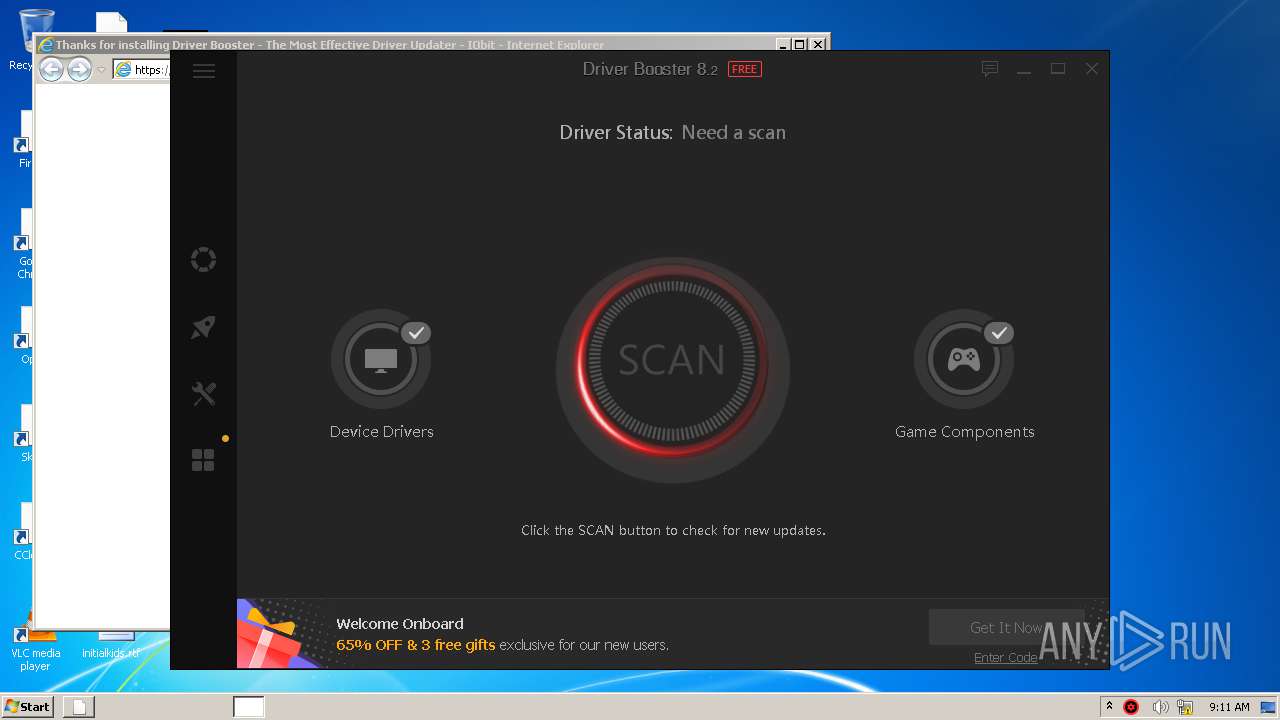Open the volume speaker tray icon

point(1160,707)
